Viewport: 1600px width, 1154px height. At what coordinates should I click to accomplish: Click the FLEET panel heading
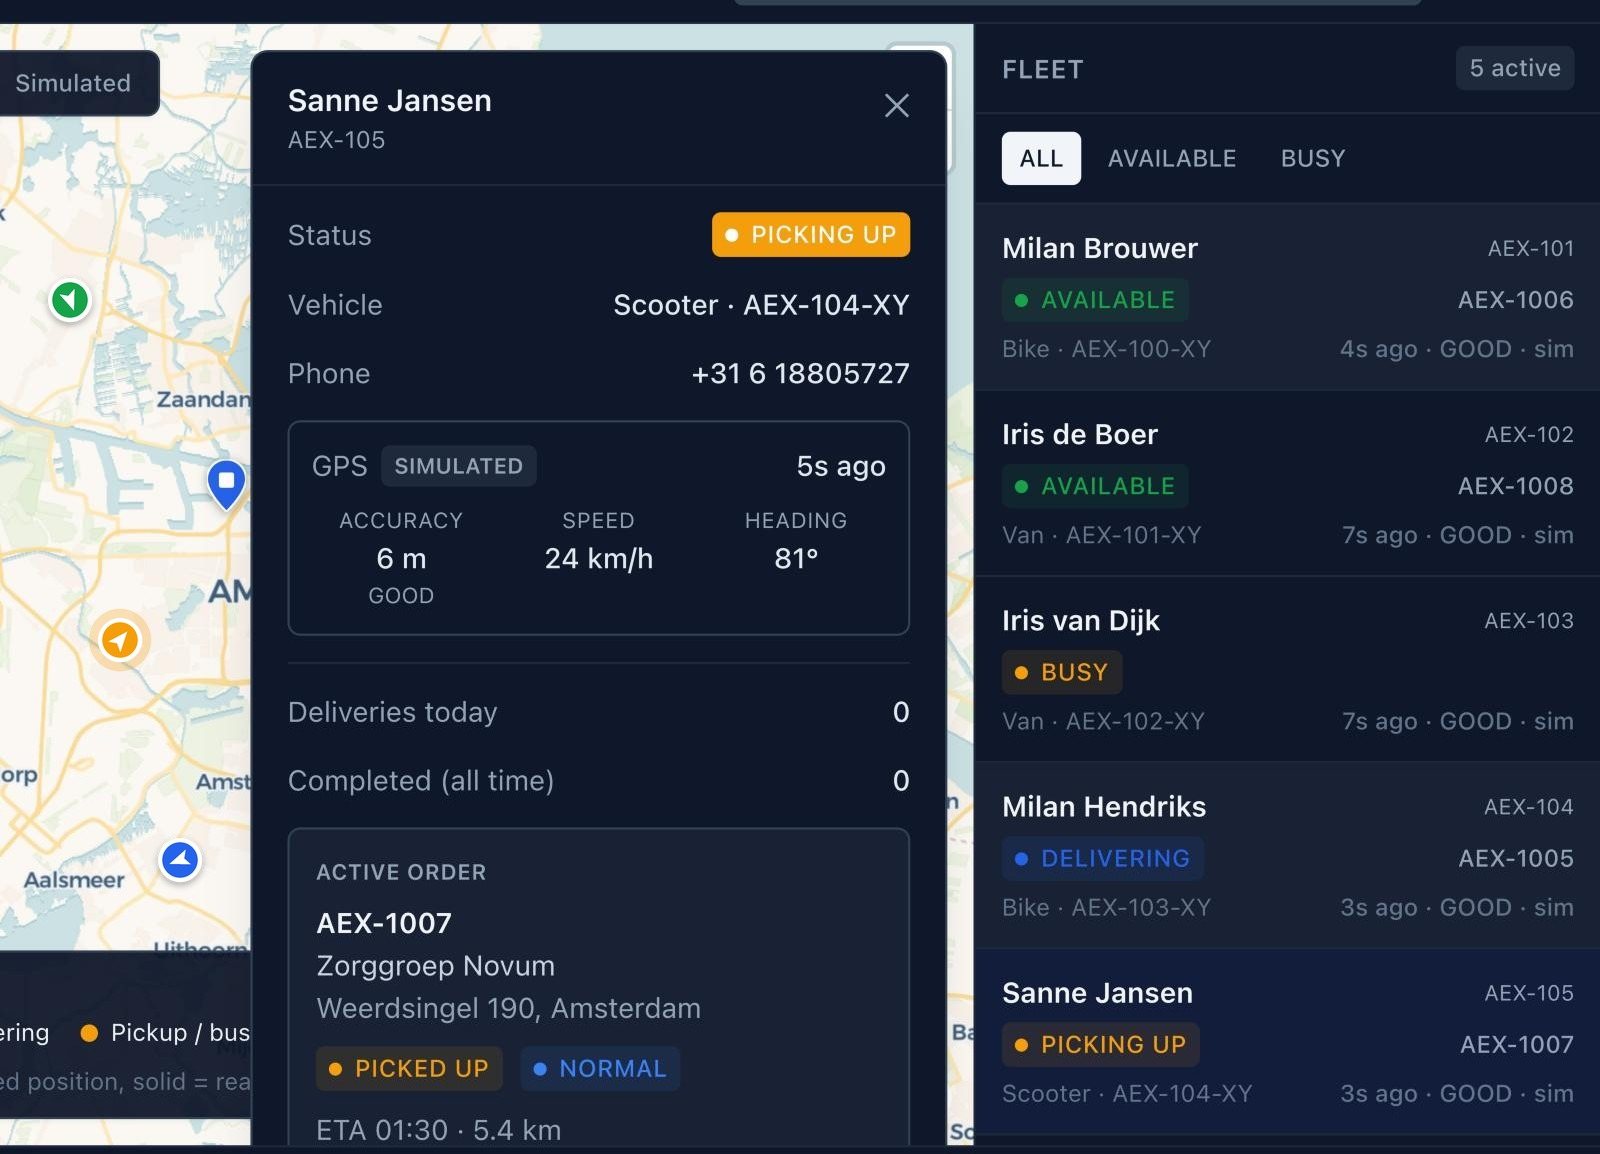(1042, 69)
